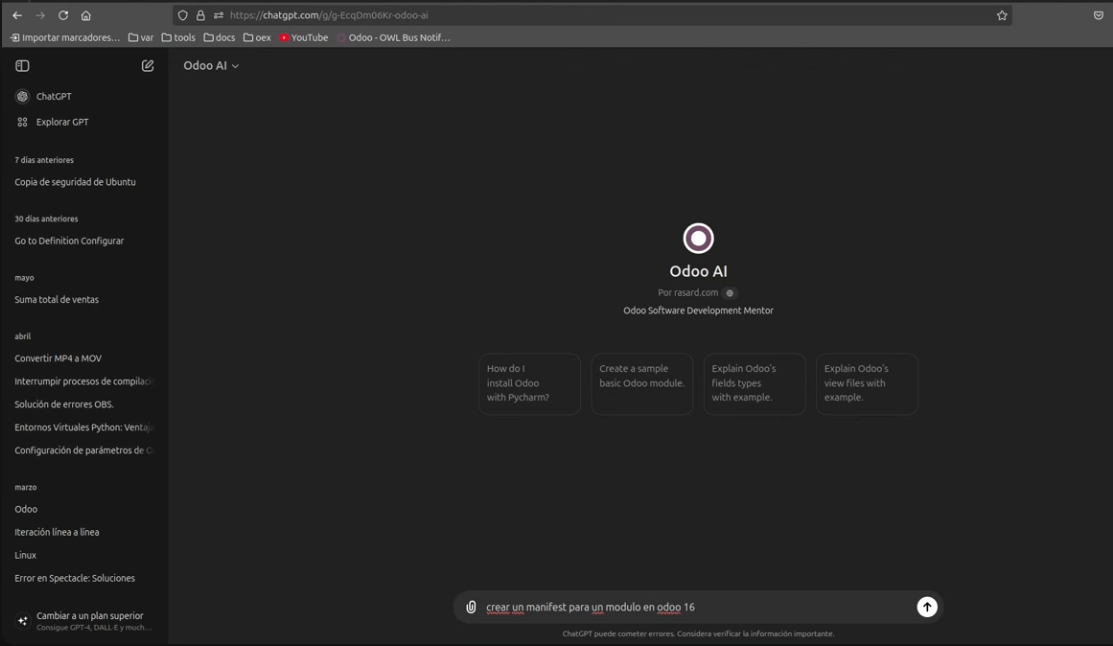Image resolution: width=1113 pixels, height=646 pixels.
Task: Attach a file with the paperclip
Action: pos(471,607)
